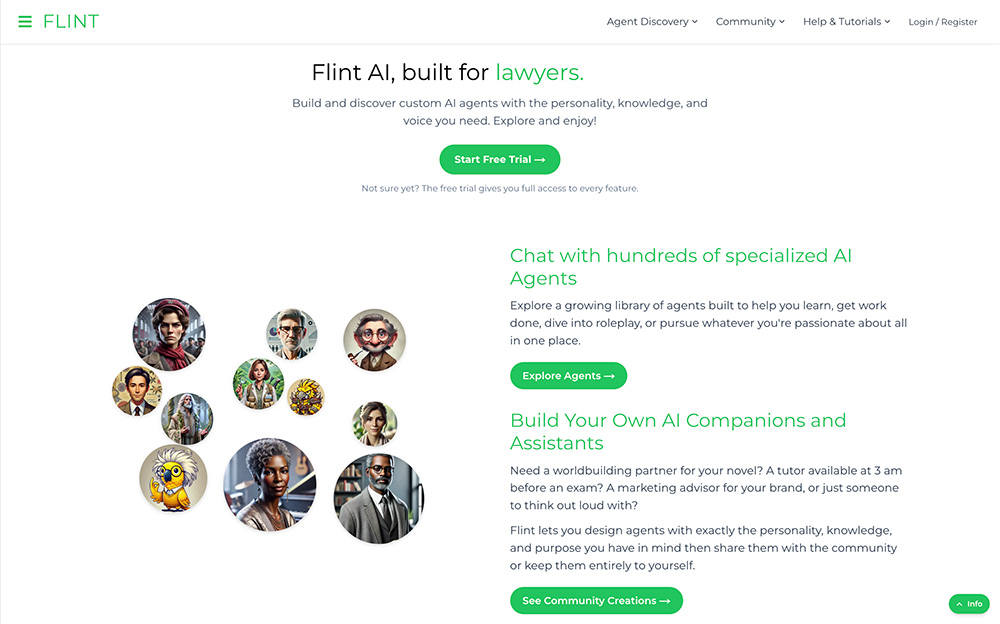Select the yellow parrot professor avatar
1000x624 pixels.
pyautogui.click(x=173, y=479)
